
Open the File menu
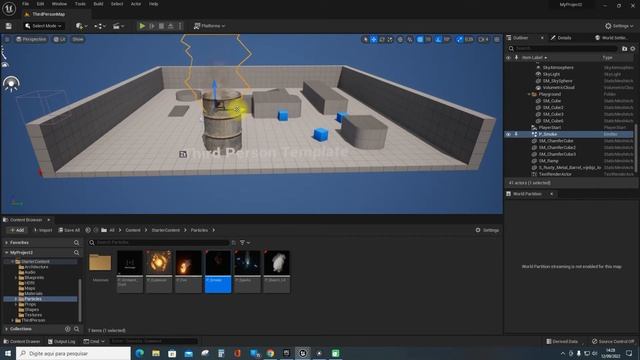(x=25, y=4)
